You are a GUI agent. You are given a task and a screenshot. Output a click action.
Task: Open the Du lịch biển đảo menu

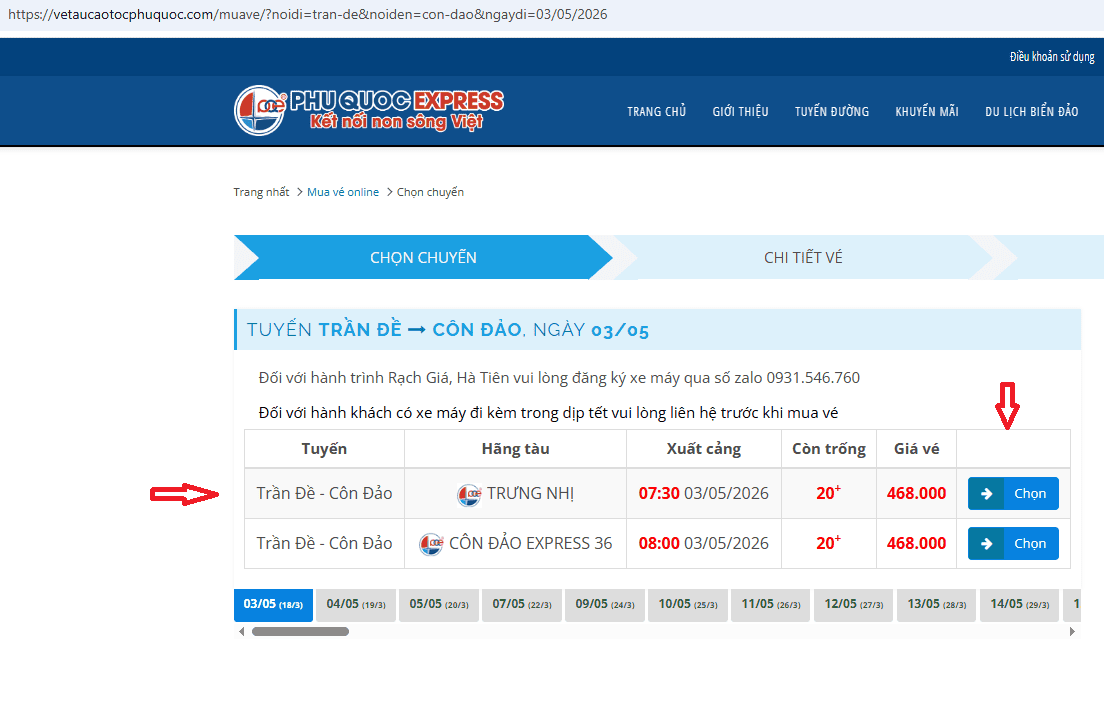pyautogui.click(x=1031, y=111)
